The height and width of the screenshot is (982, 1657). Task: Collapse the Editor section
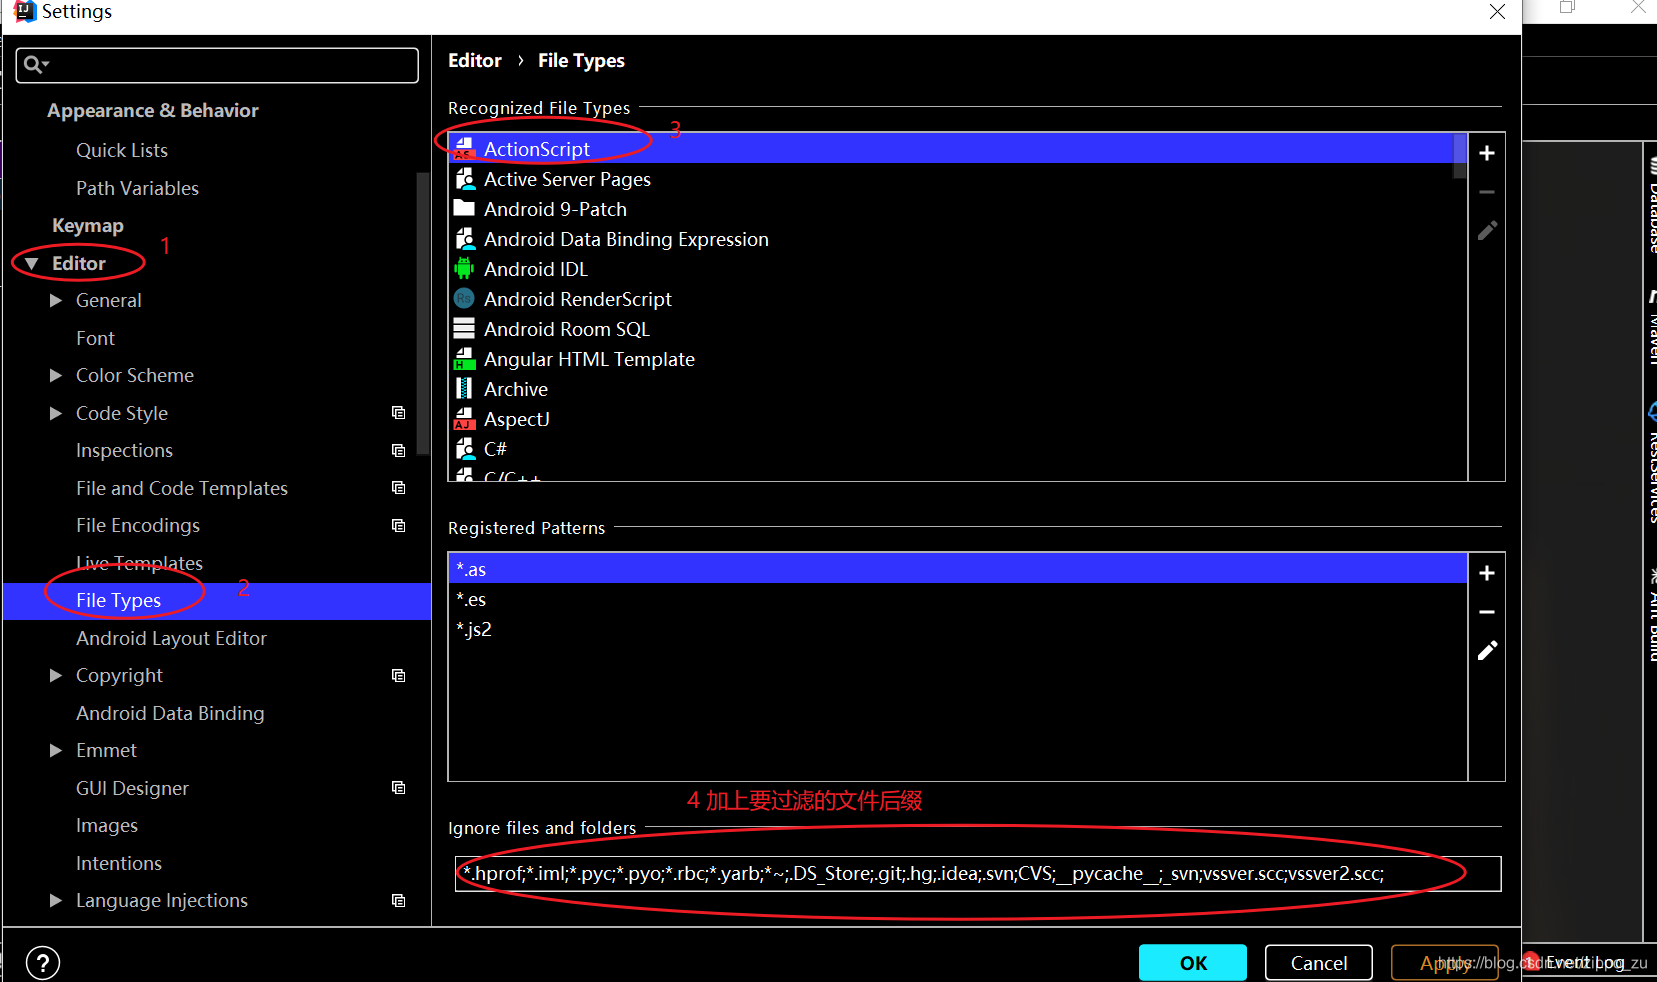[32, 264]
